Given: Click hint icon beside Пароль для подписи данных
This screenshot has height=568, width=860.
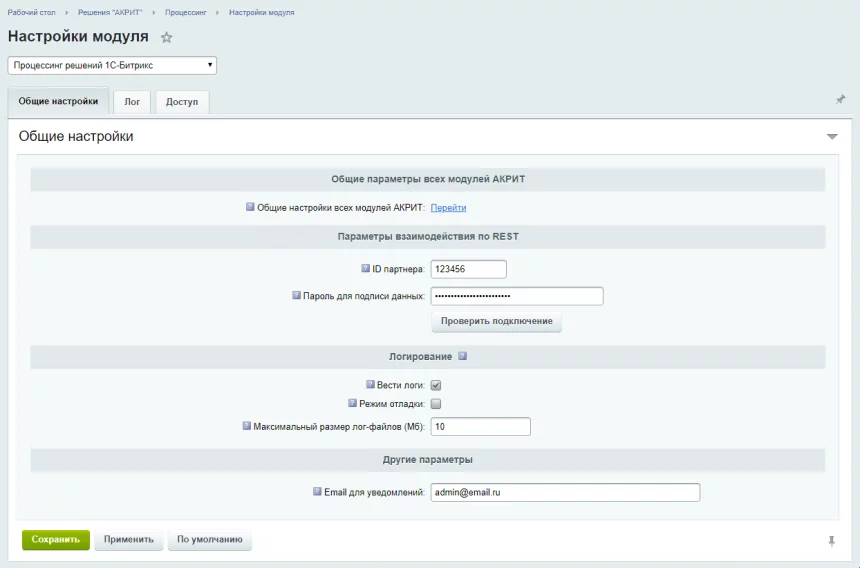Looking at the screenshot, I should [296, 296].
